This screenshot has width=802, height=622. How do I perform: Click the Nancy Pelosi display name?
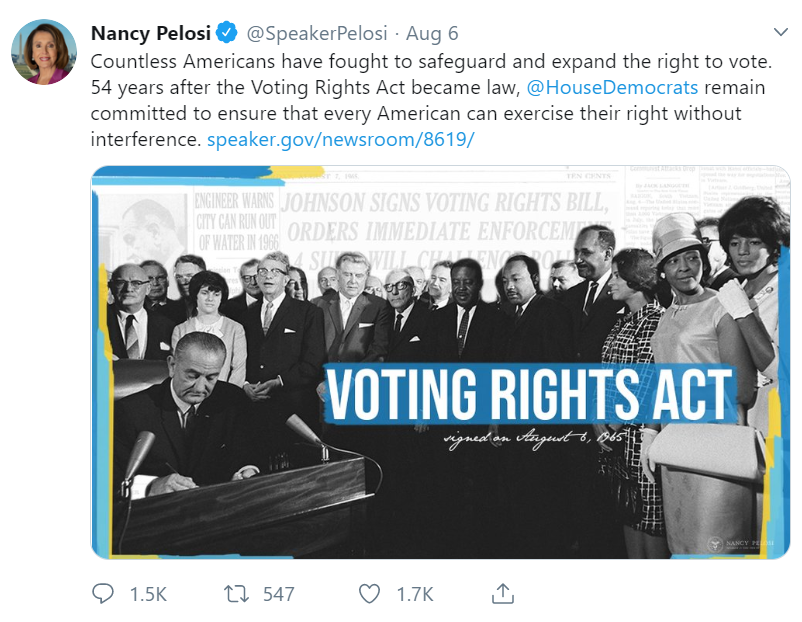(x=151, y=33)
